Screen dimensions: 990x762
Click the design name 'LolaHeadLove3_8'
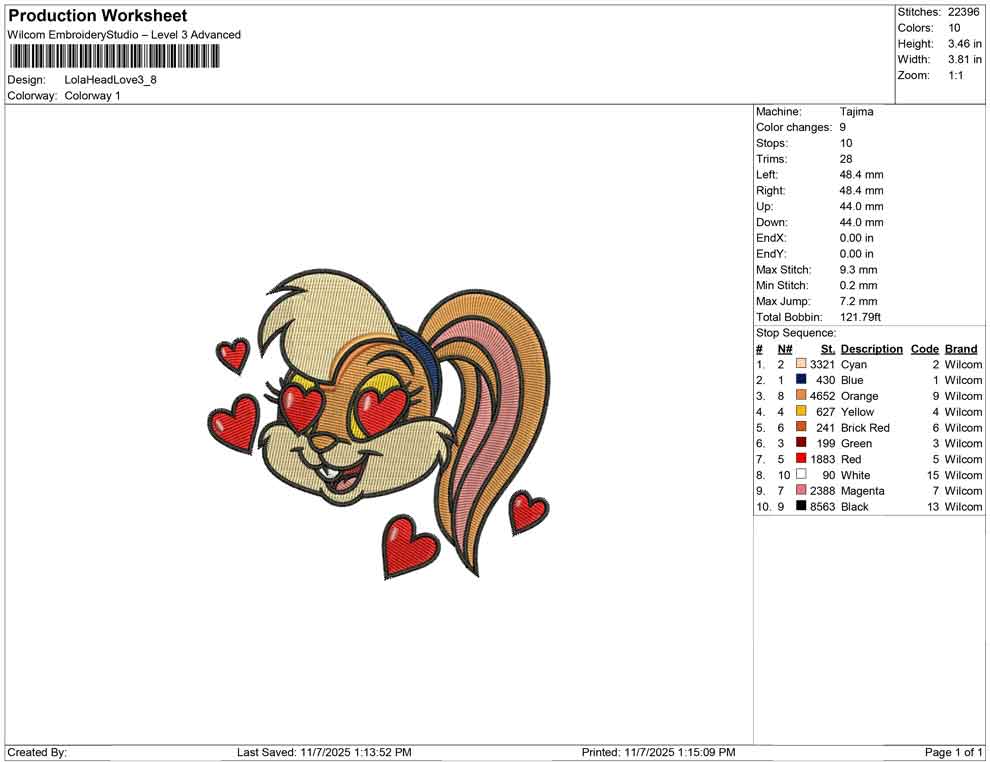coord(110,80)
